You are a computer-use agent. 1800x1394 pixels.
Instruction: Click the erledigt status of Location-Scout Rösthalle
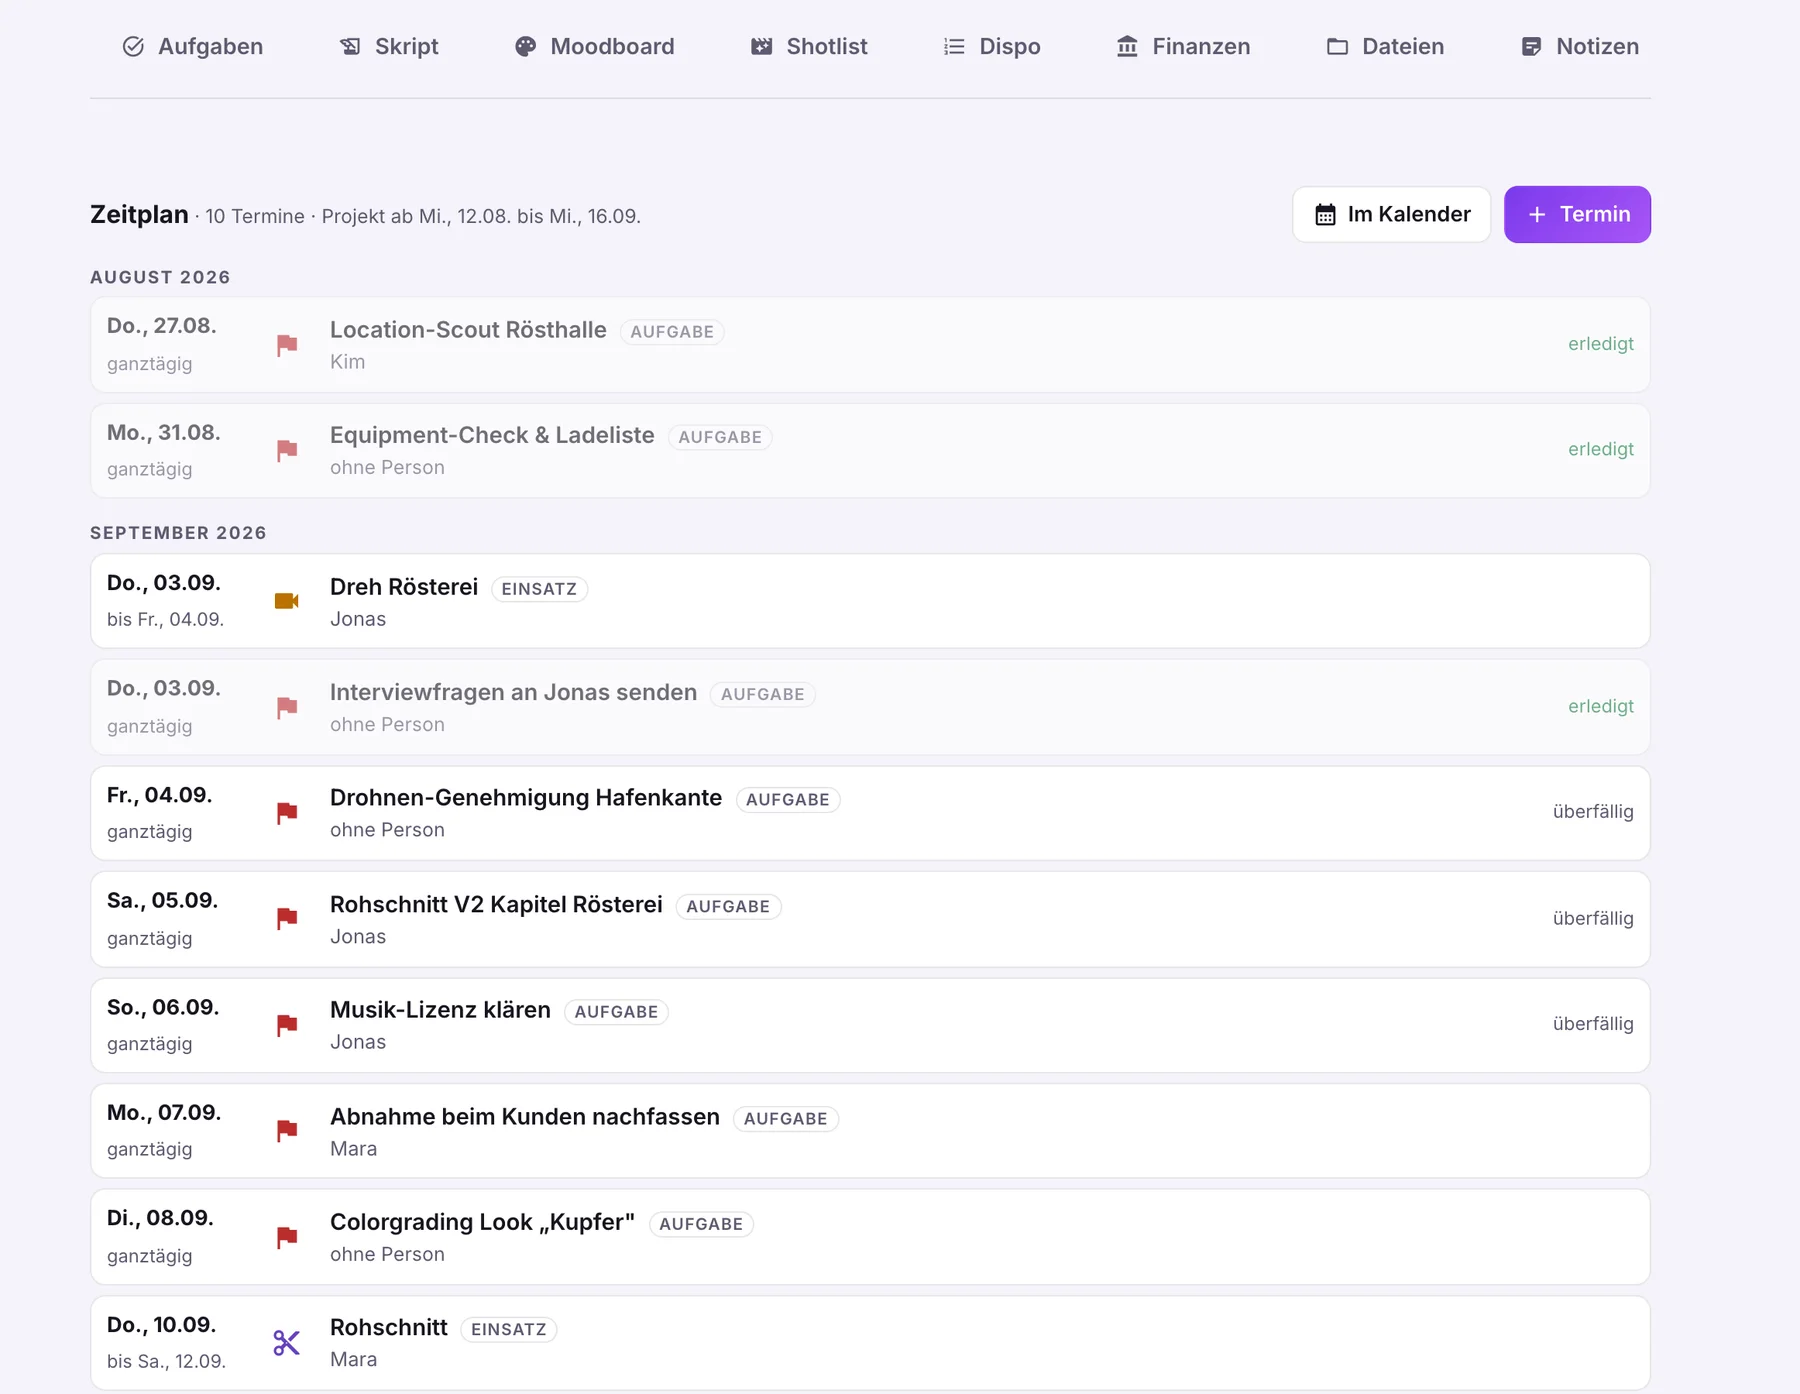(x=1600, y=344)
